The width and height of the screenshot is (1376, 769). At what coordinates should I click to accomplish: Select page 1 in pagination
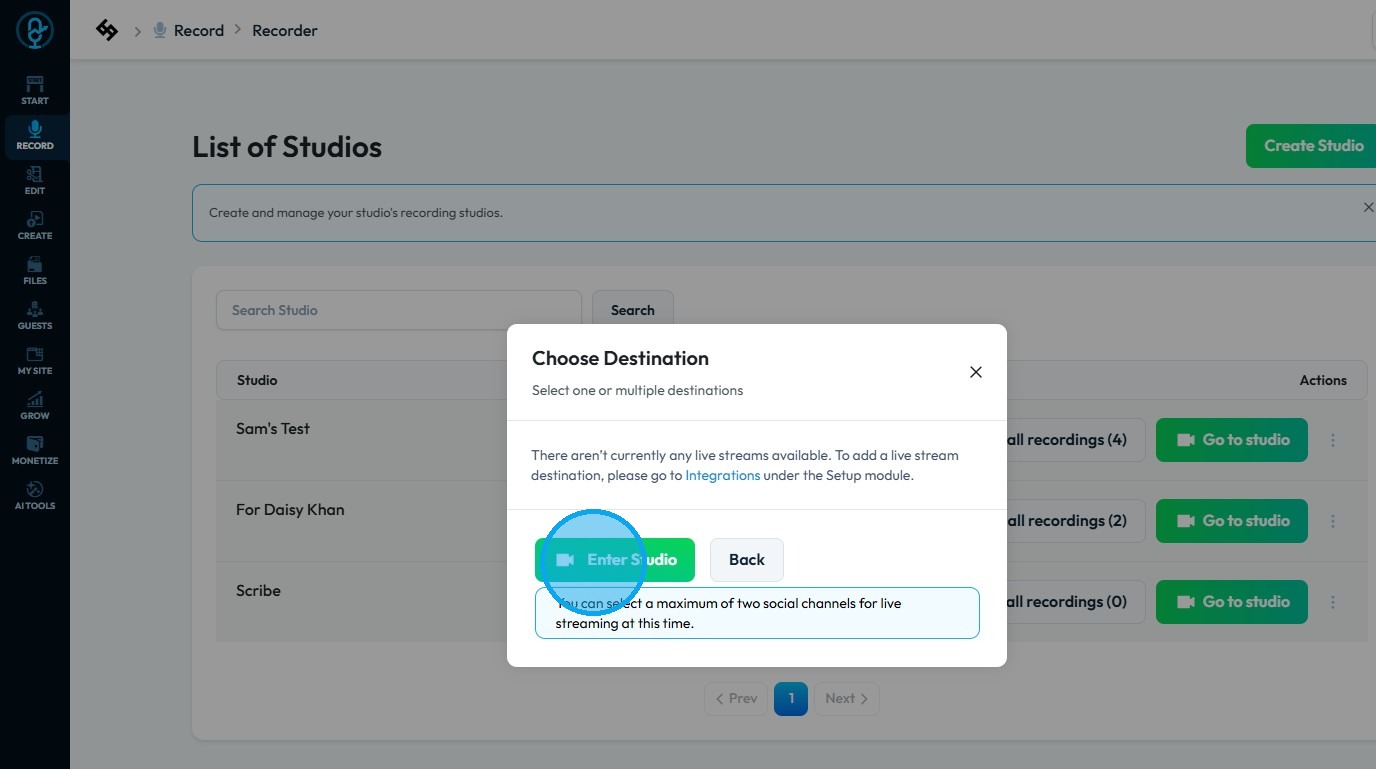[790, 699]
